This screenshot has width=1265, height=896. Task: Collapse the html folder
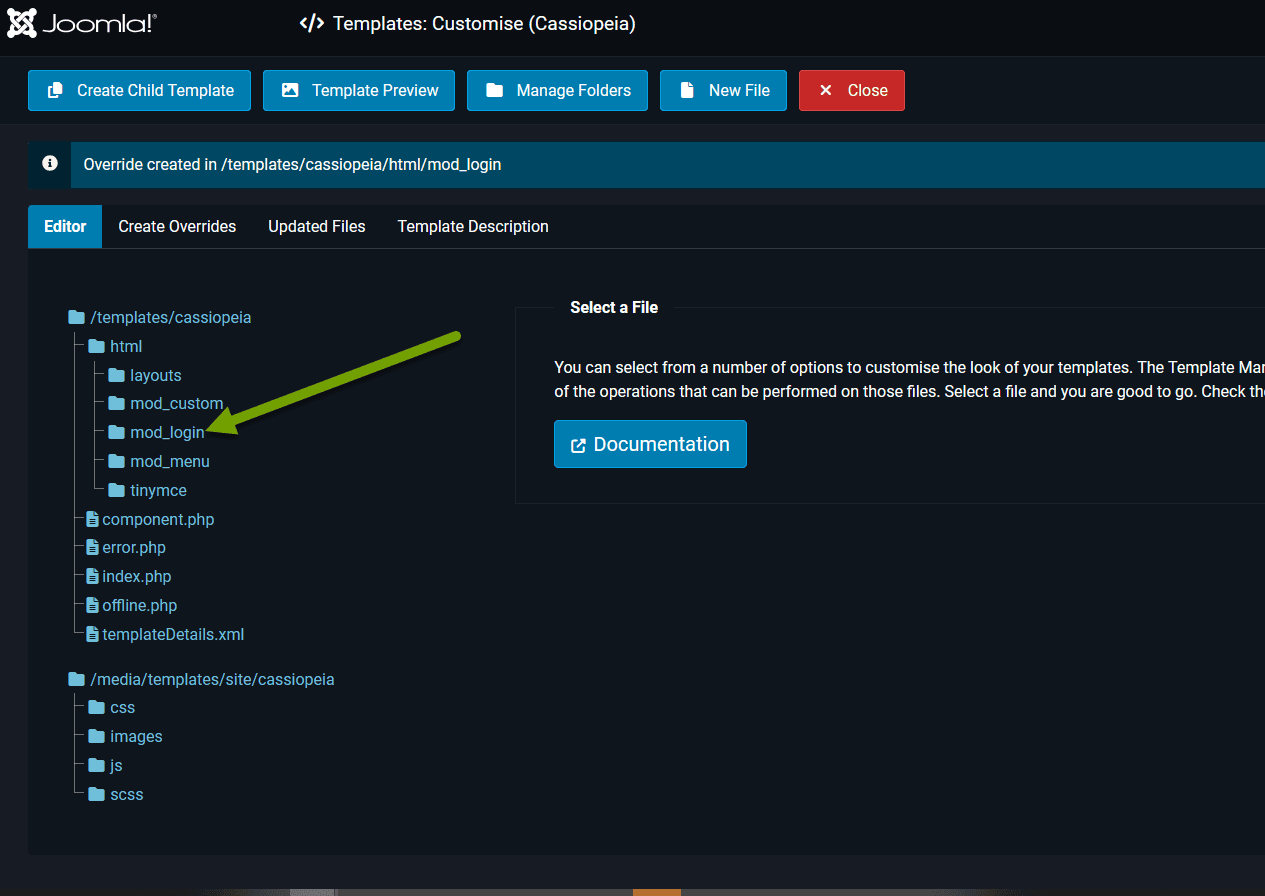pos(125,347)
